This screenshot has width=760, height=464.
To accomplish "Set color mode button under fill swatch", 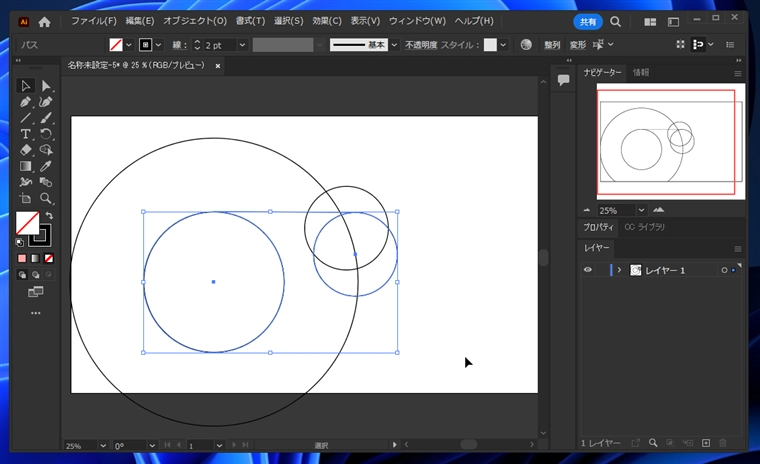I will point(22,258).
